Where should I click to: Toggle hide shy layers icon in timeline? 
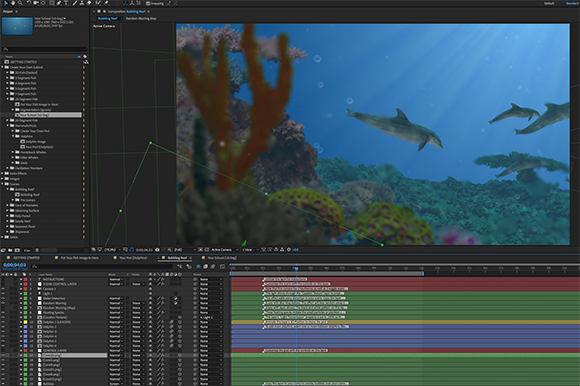click(x=198, y=266)
